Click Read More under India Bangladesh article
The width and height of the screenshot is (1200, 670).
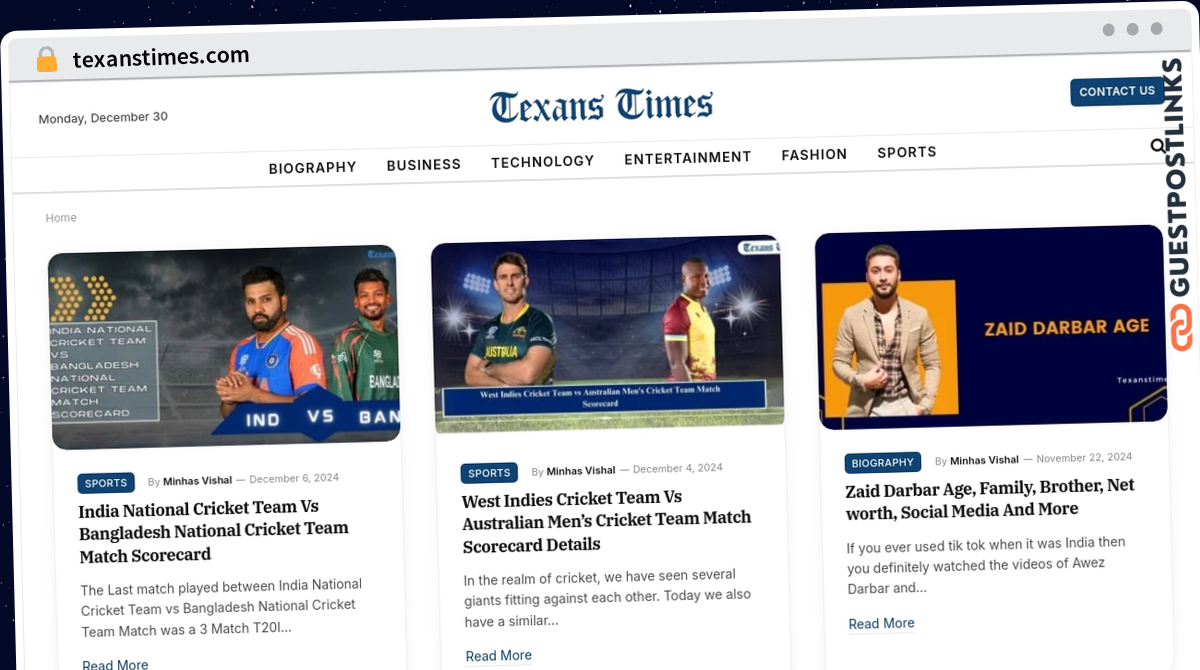(x=115, y=664)
